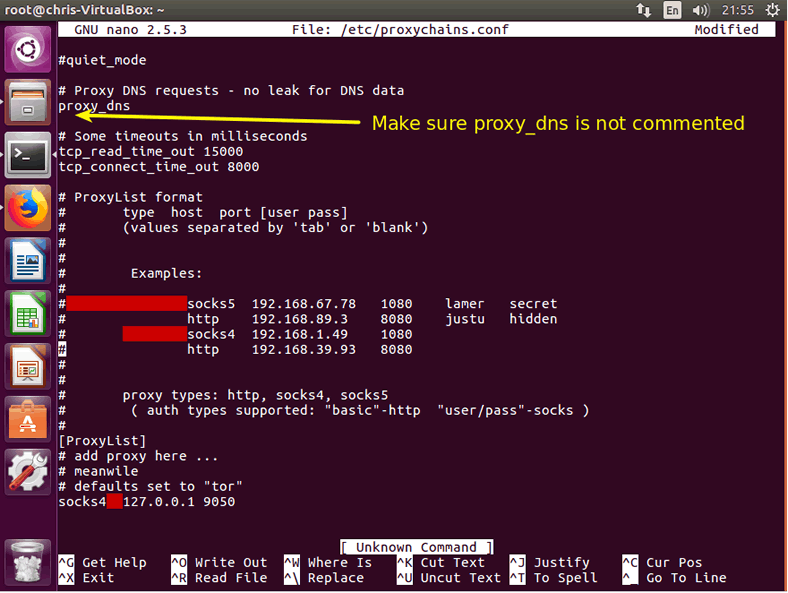Click the Proxy DNS requests comment line

[231, 91]
